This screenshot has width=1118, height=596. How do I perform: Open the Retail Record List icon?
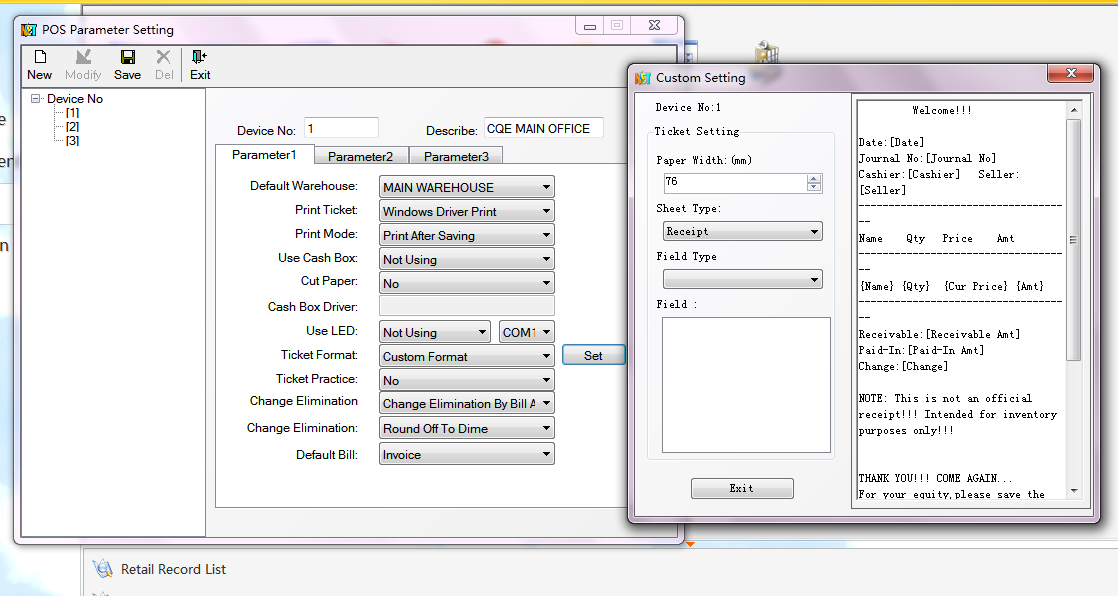pyautogui.click(x=102, y=569)
